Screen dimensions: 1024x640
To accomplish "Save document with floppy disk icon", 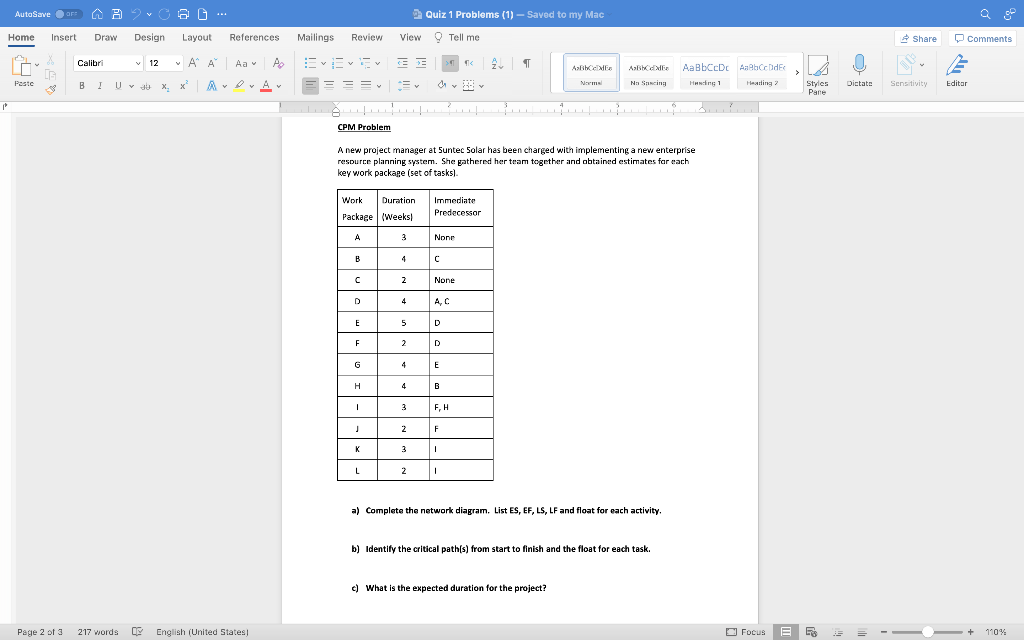I will (117, 14).
